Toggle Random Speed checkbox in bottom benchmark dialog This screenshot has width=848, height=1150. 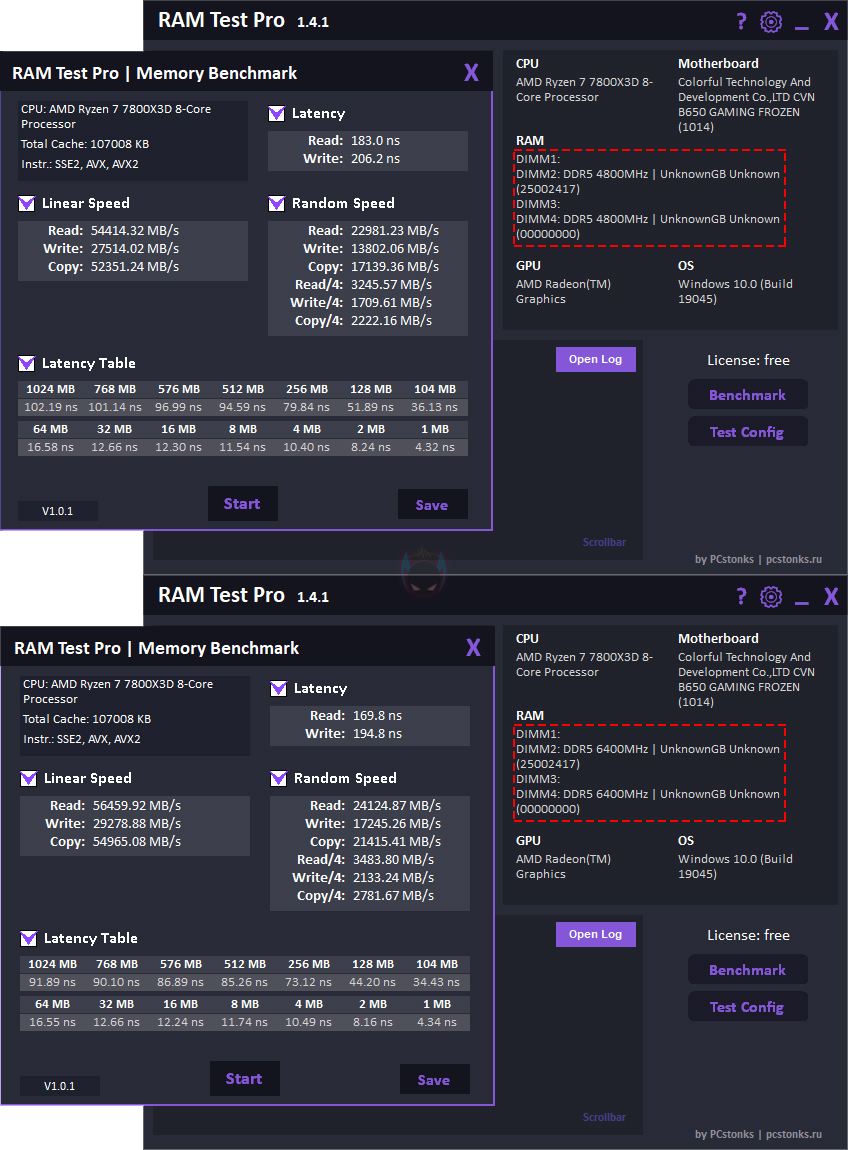[279, 778]
